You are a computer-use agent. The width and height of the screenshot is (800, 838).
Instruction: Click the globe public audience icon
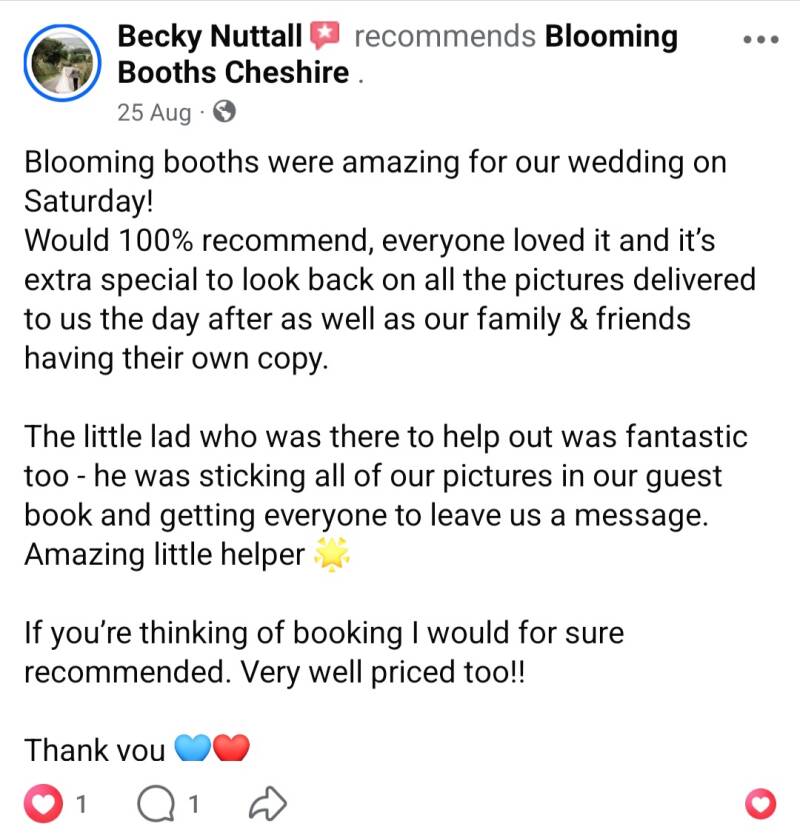pos(225,112)
